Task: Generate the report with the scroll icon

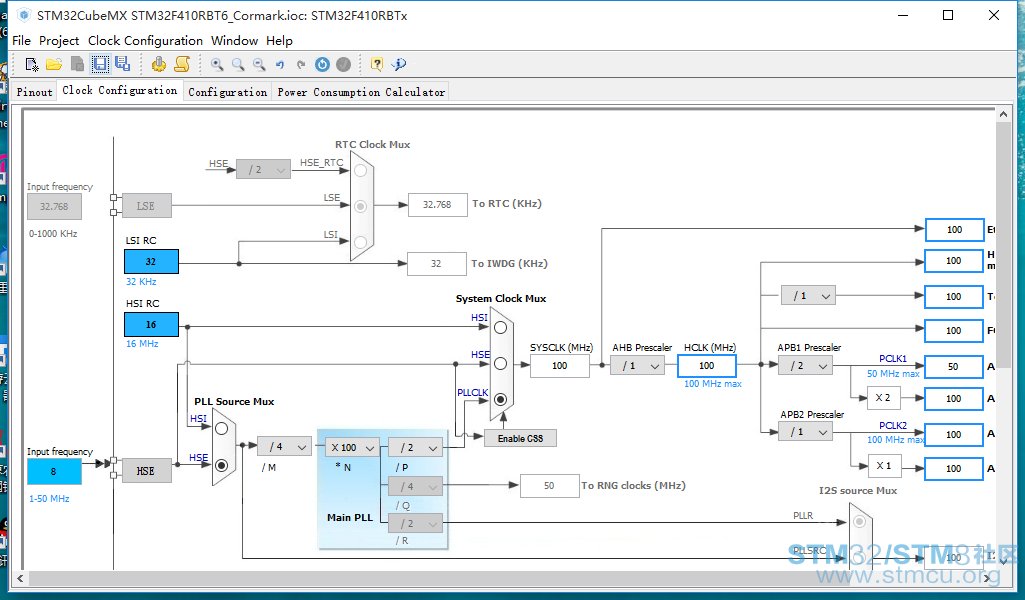Action: (x=182, y=64)
